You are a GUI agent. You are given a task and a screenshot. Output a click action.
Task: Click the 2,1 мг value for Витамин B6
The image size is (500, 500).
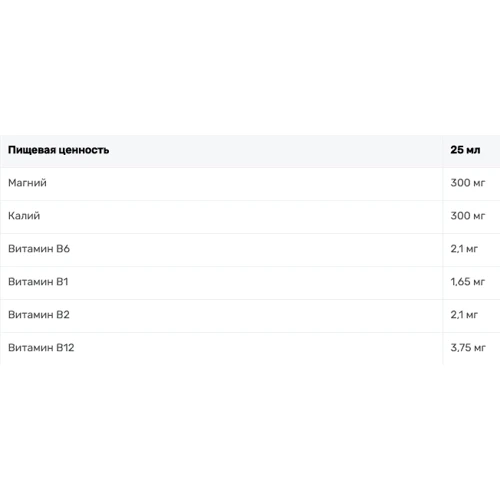464,249
